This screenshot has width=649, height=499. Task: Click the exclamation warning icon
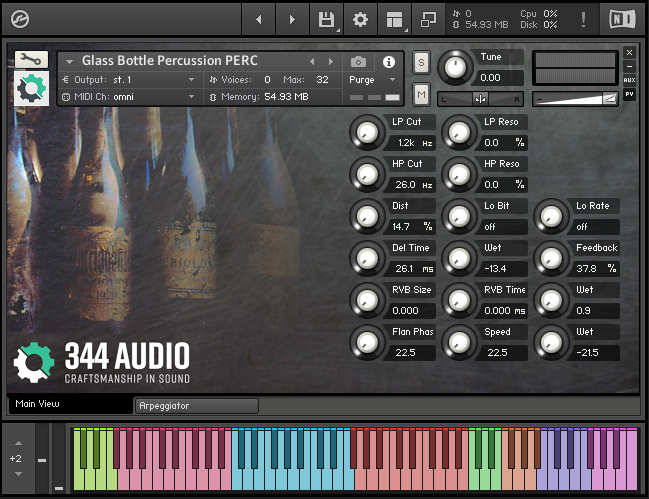(583, 19)
